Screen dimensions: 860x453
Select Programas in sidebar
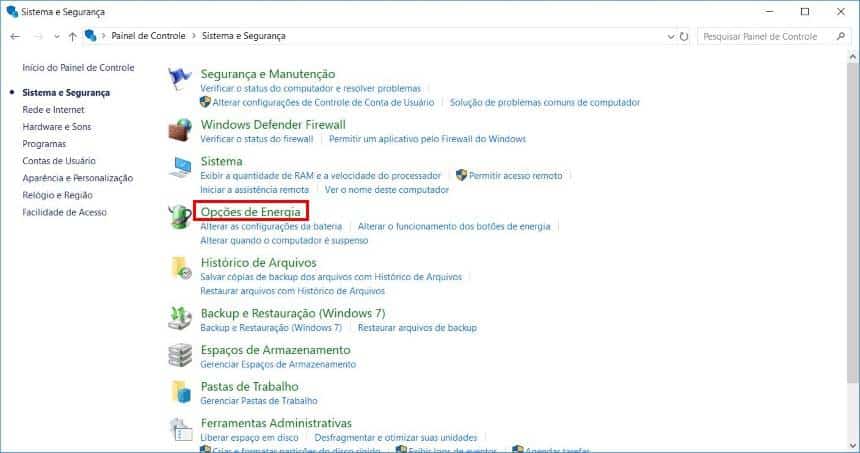click(44, 144)
